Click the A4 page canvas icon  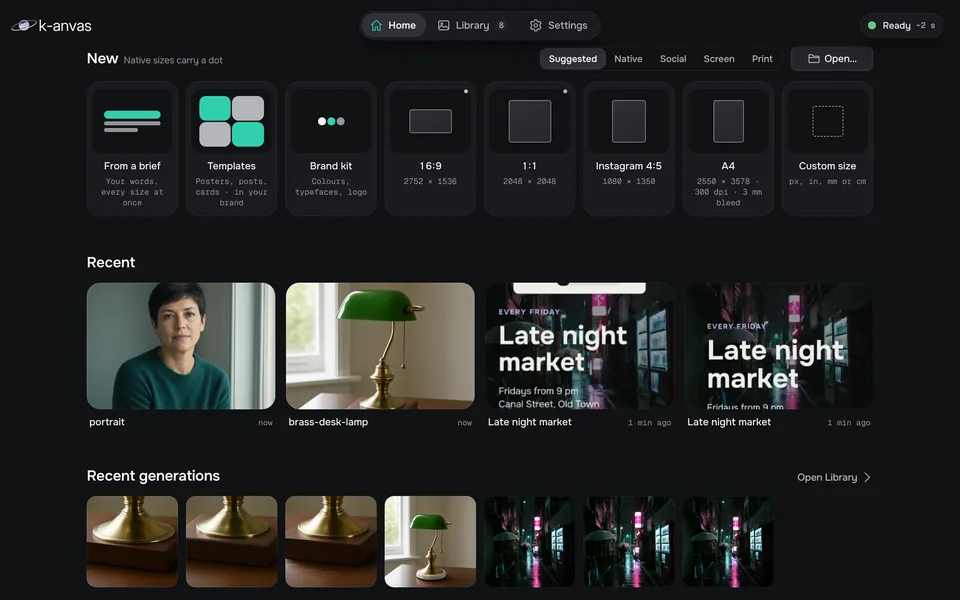coord(729,121)
